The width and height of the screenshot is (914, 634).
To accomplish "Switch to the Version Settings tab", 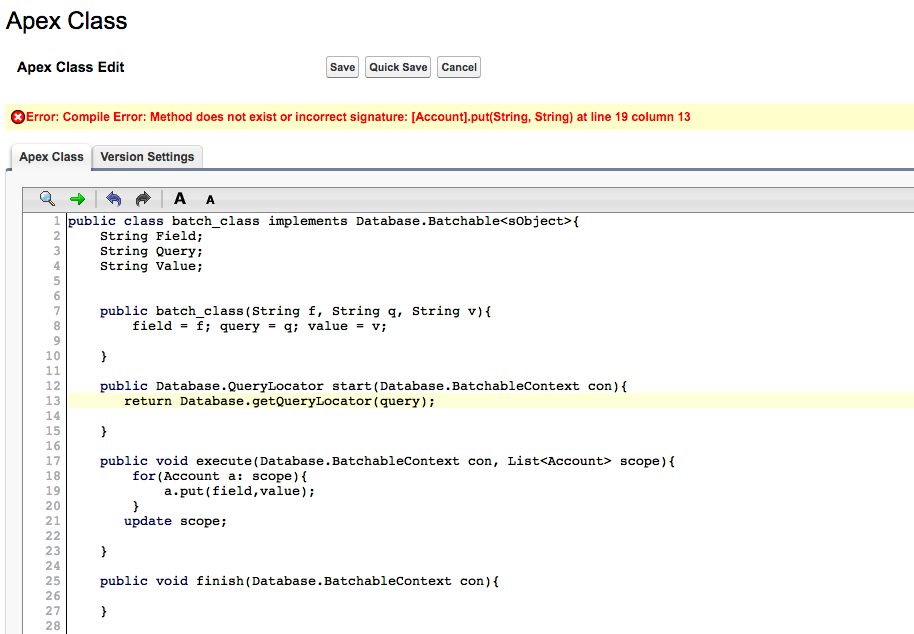I will [147, 157].
